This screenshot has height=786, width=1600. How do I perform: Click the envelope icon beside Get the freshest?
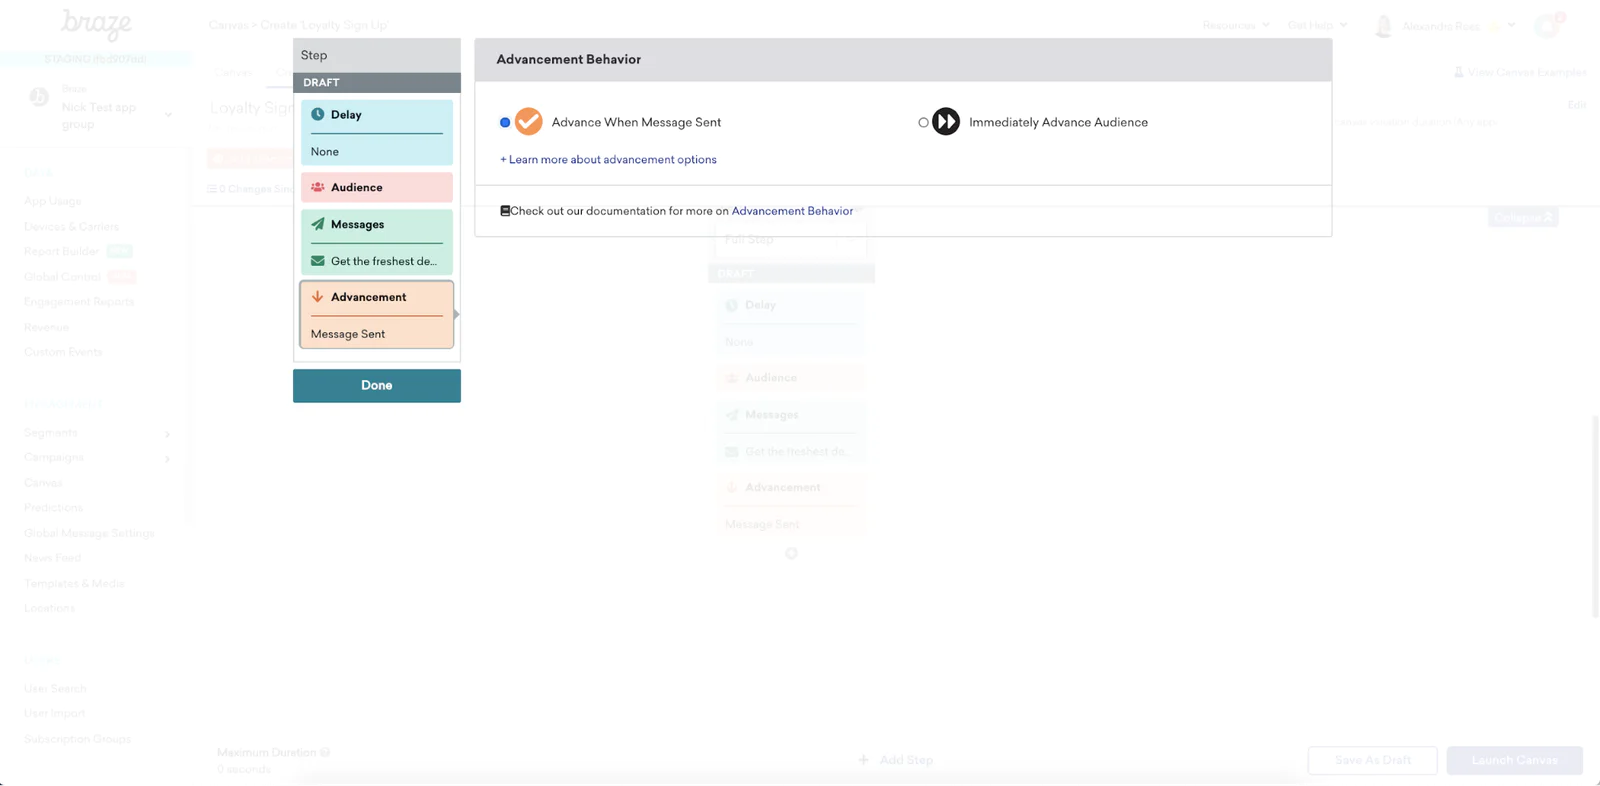coord(318,261)
